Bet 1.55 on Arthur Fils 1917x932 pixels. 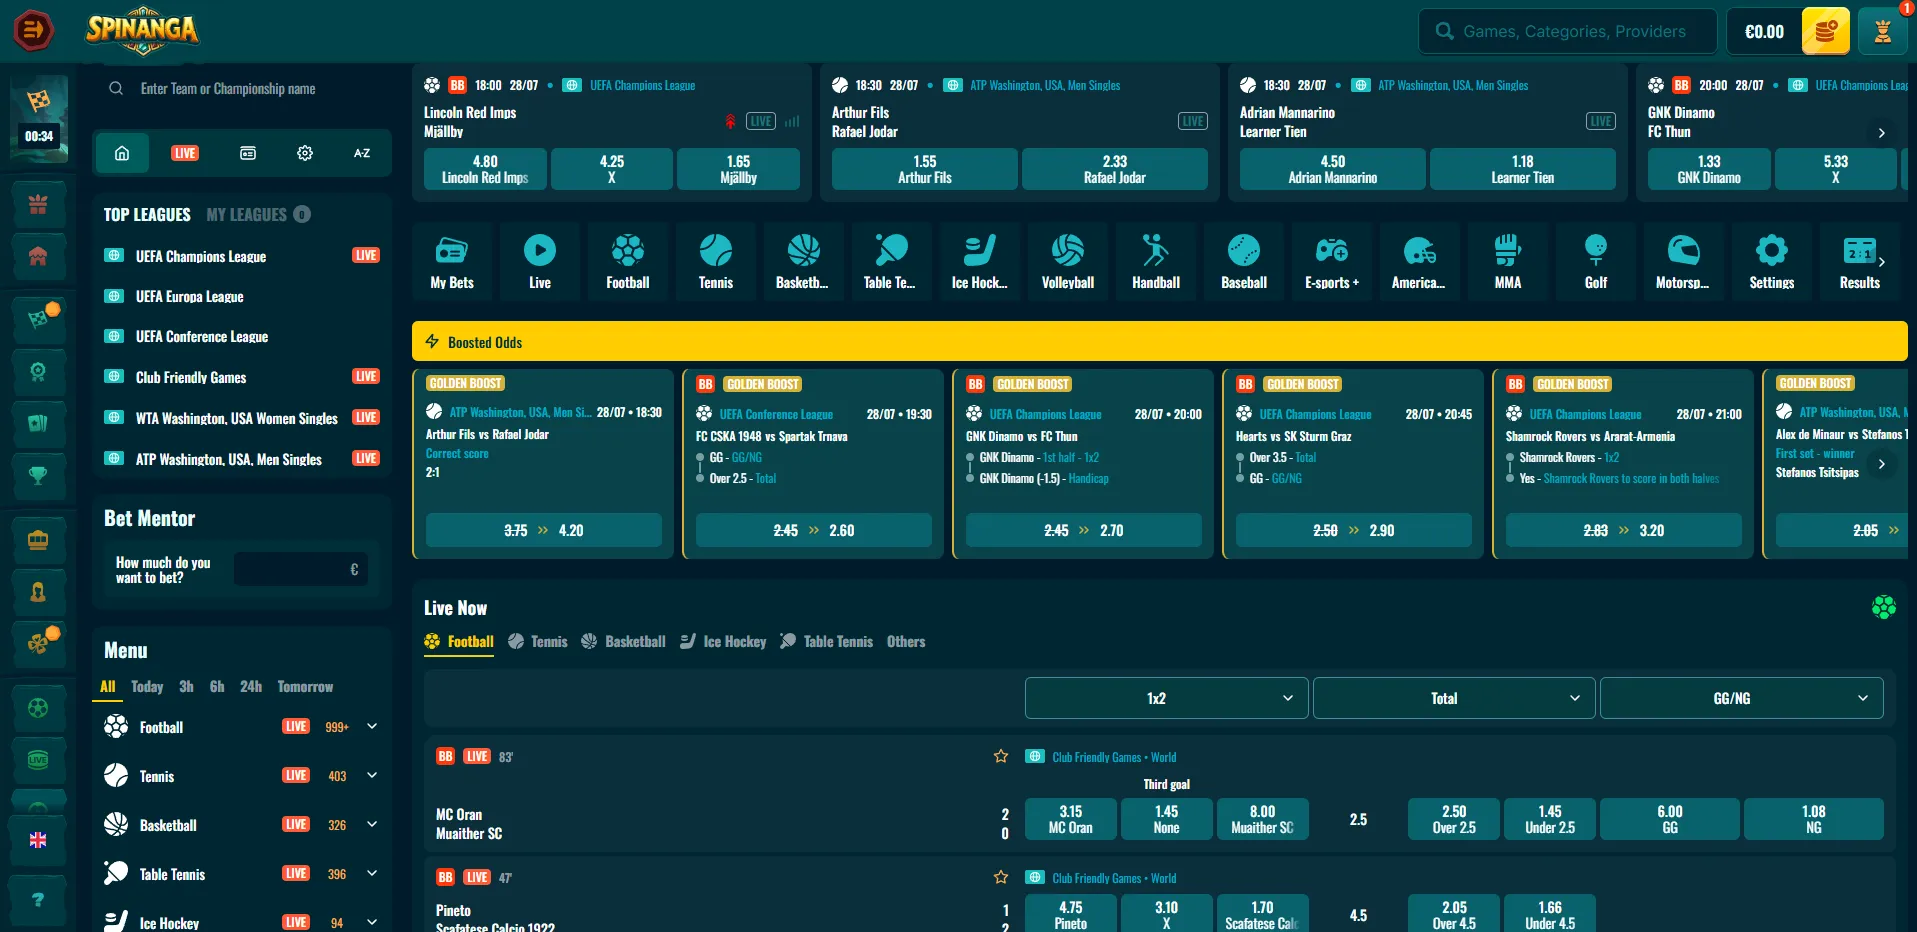925,169
